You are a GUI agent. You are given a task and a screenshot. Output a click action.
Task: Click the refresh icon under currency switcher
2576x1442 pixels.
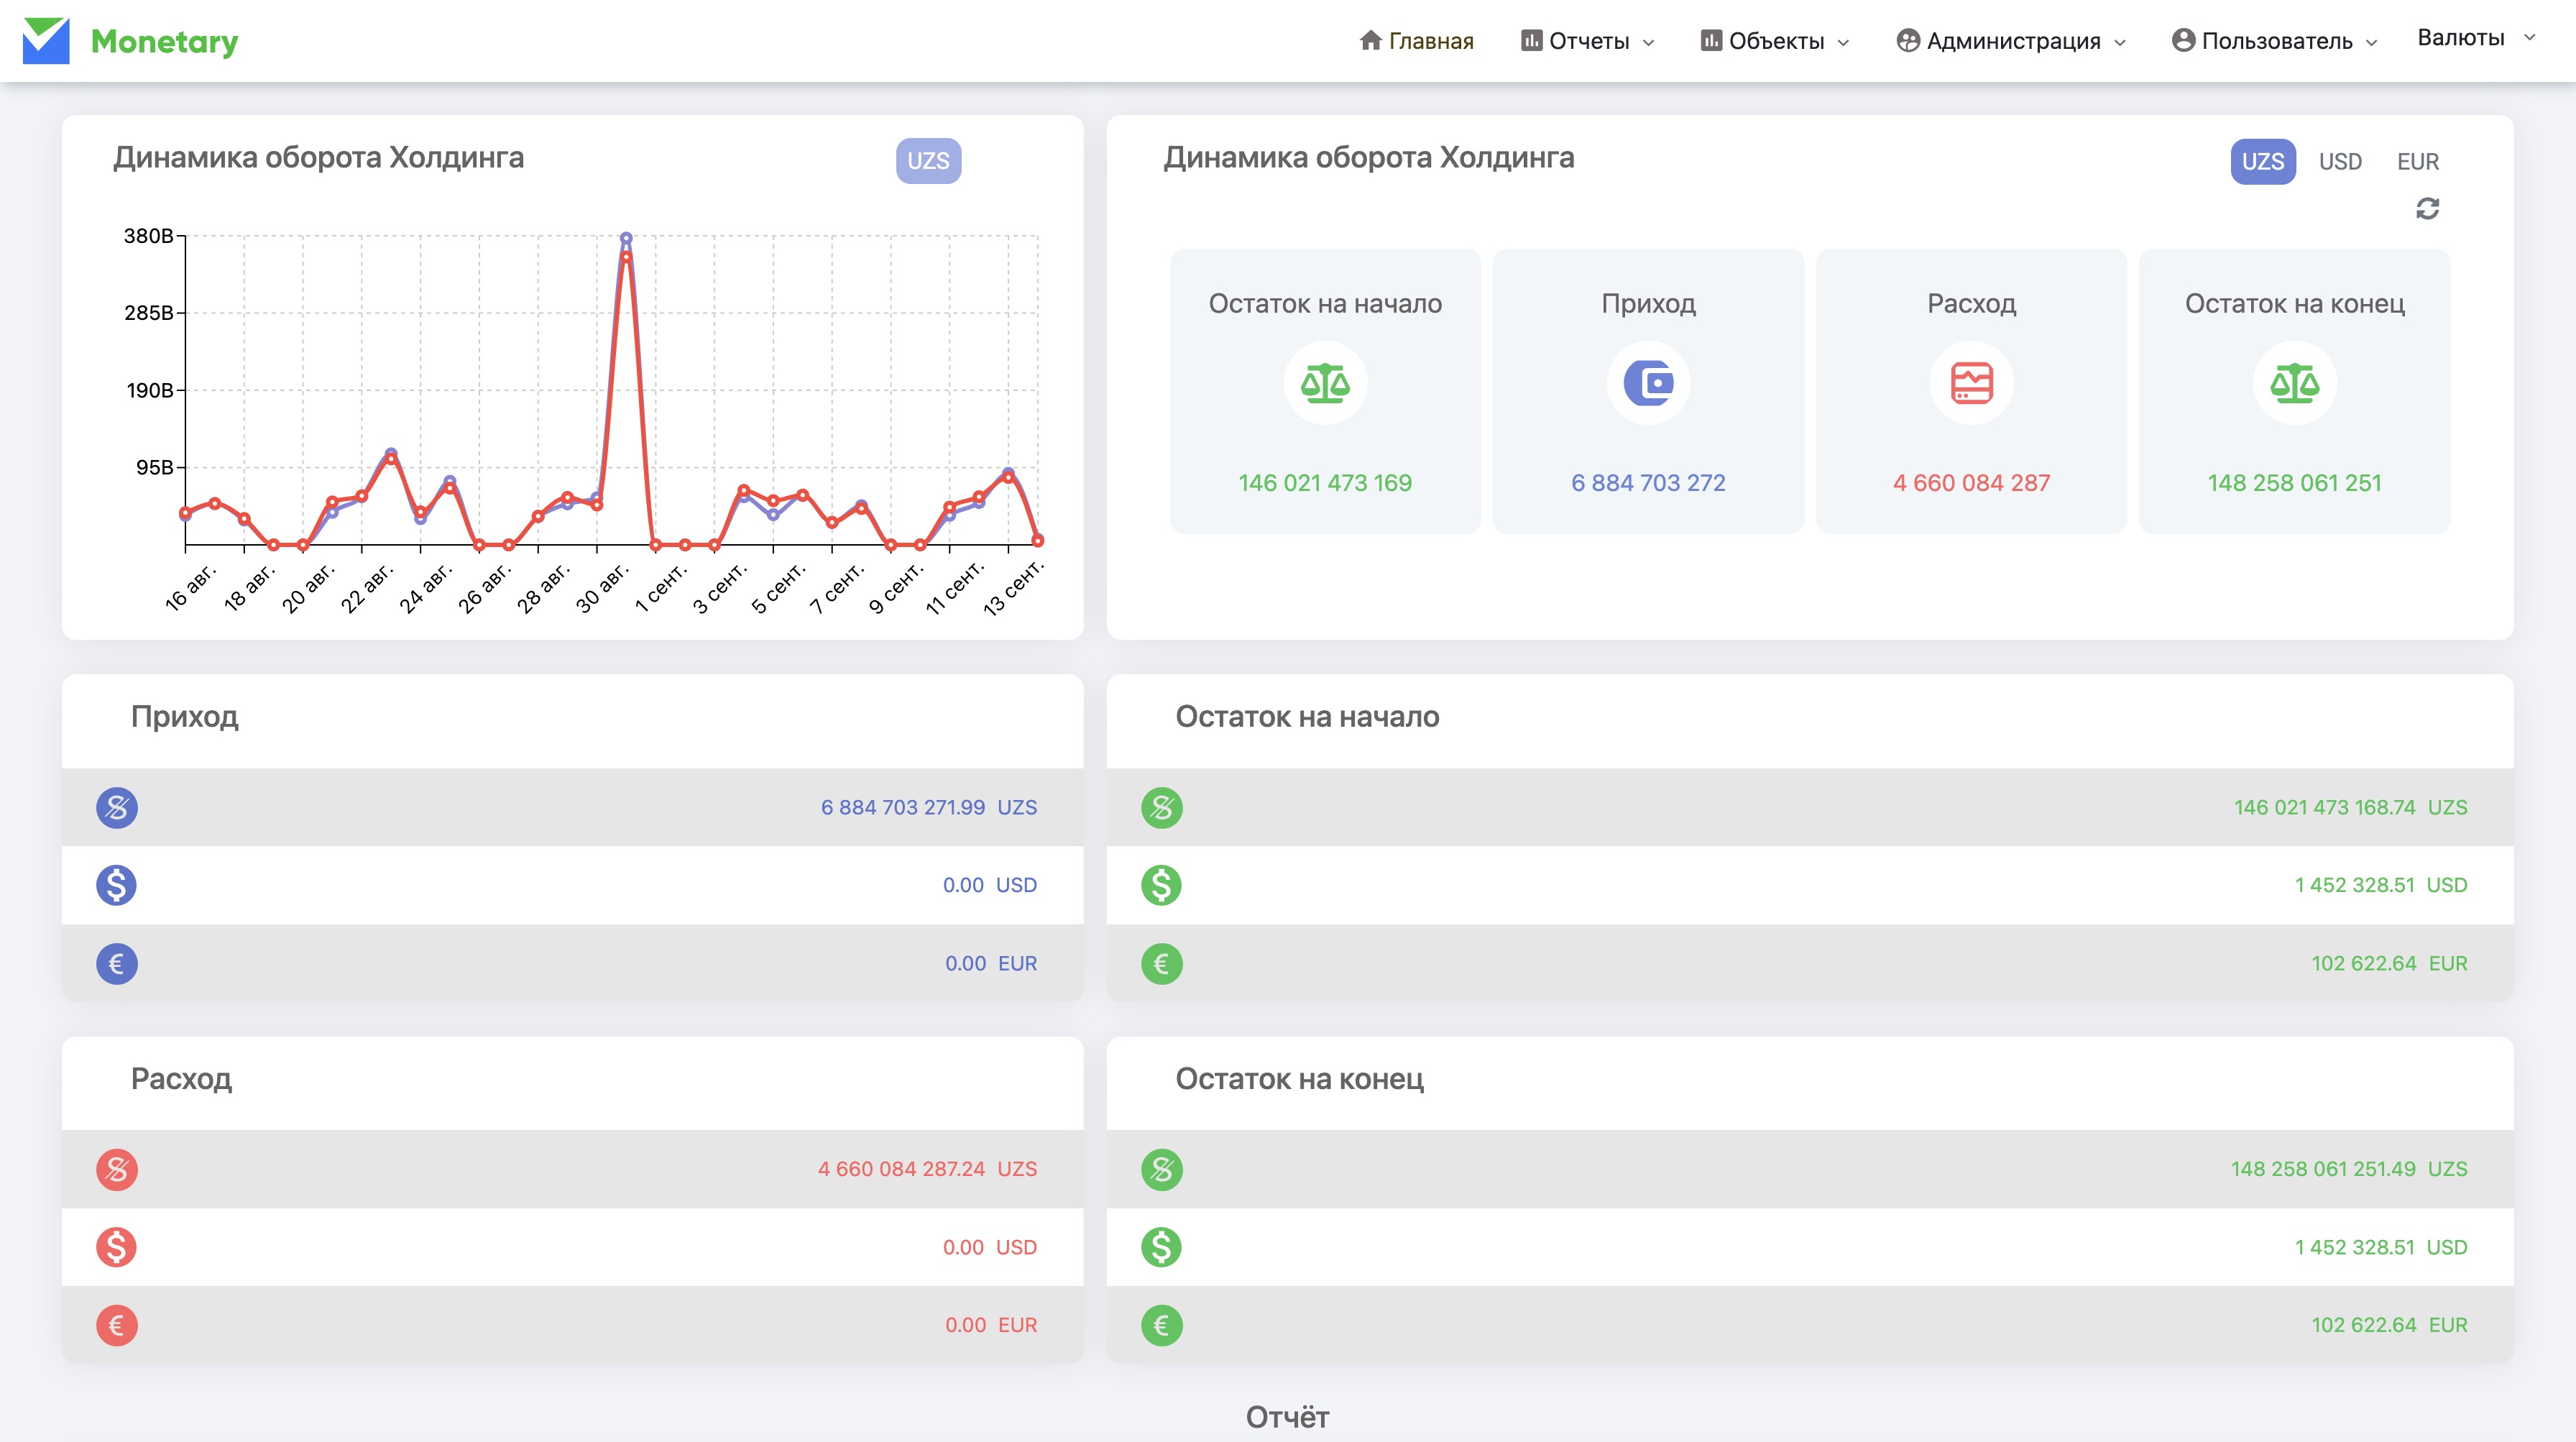(2427, 209)
